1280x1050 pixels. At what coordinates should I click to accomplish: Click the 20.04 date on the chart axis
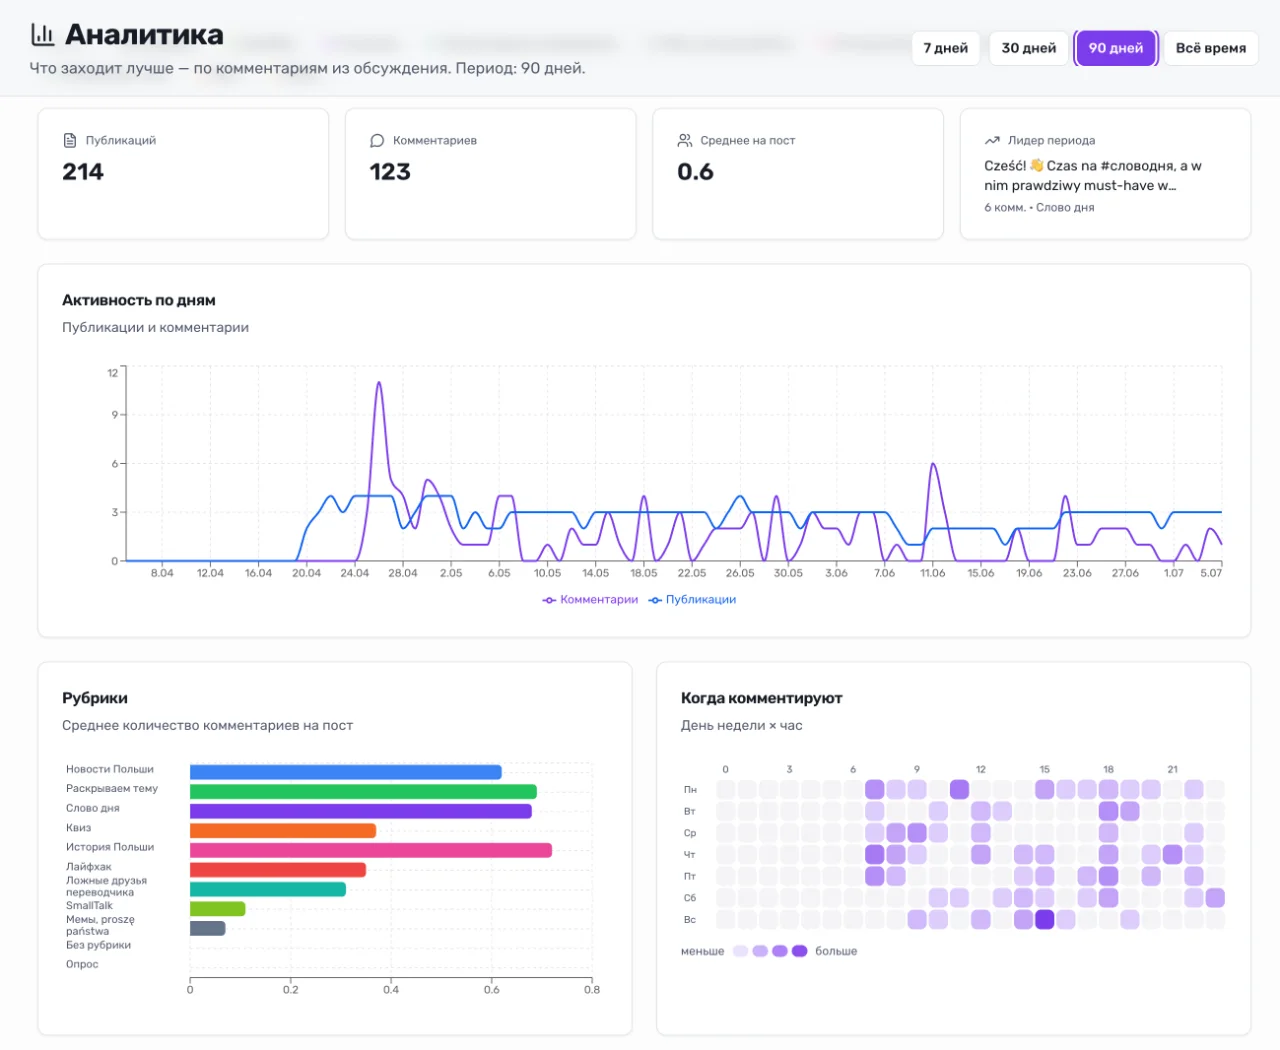(x=306, y=573)
